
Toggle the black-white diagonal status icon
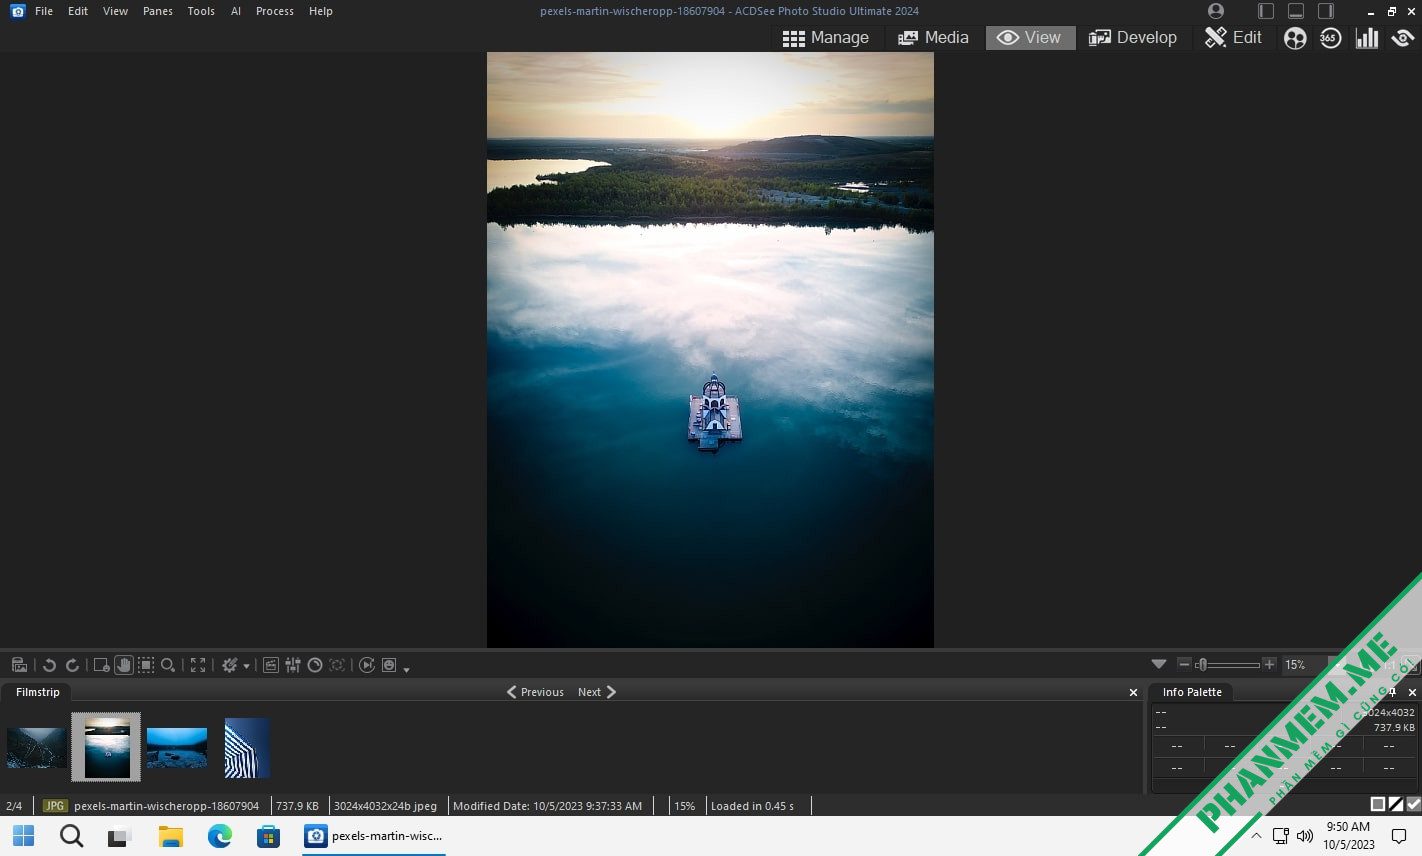pyautogui.click(x=1395, y=804)
